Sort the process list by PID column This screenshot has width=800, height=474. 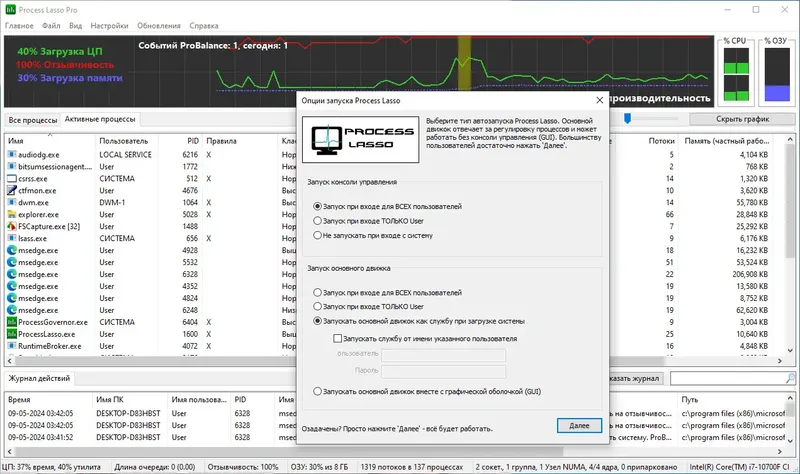pyautogui.click(x=180, y=141)
